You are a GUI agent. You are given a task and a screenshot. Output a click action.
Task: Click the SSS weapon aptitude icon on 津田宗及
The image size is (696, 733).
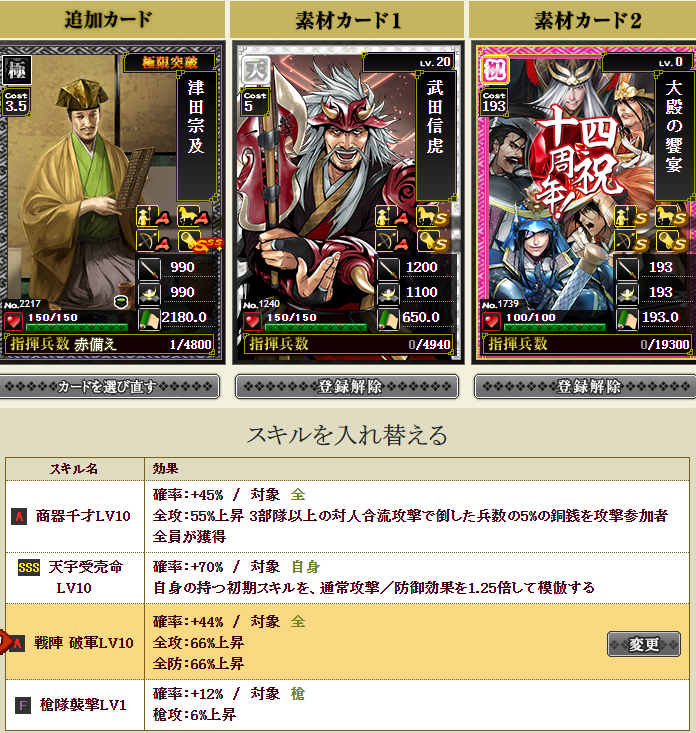[x=198, y=241]
